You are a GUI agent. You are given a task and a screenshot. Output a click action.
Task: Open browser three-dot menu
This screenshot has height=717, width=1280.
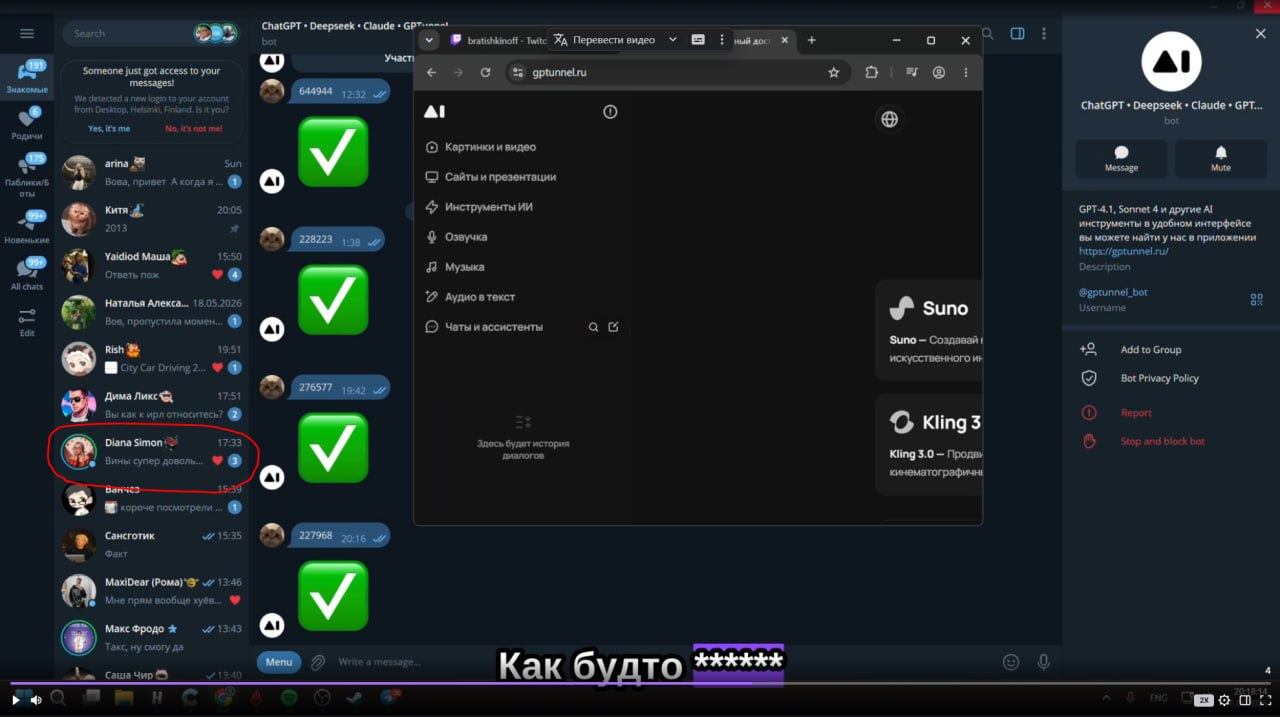[x=966, y=73]
